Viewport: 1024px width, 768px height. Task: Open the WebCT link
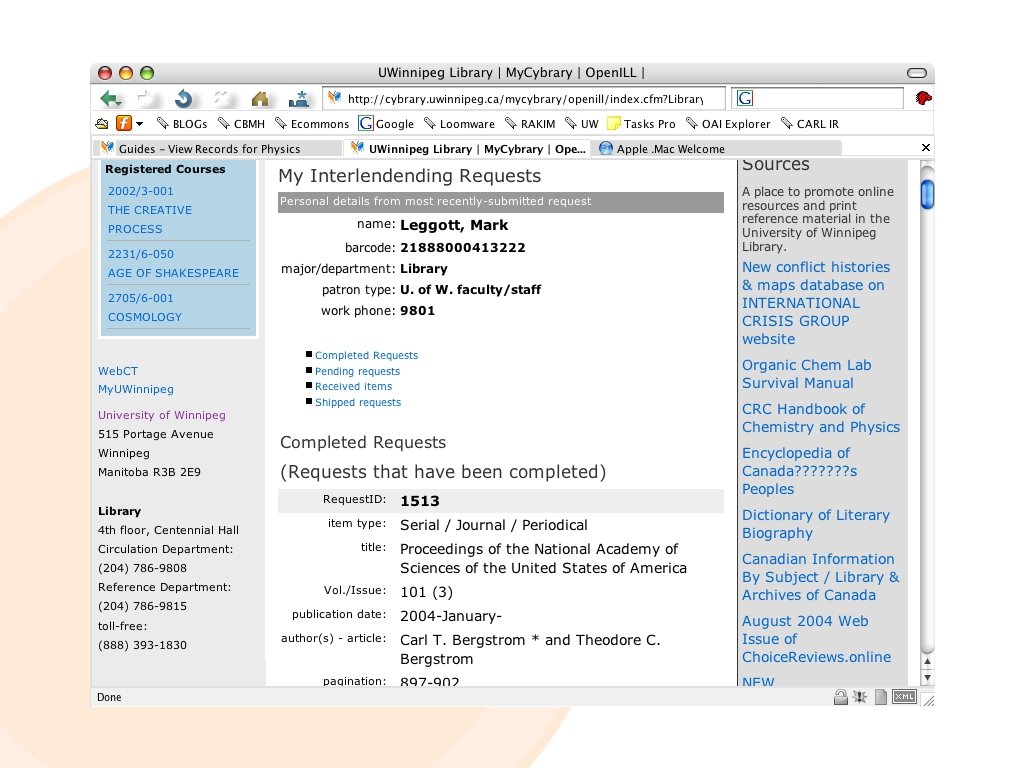point(118,371)
